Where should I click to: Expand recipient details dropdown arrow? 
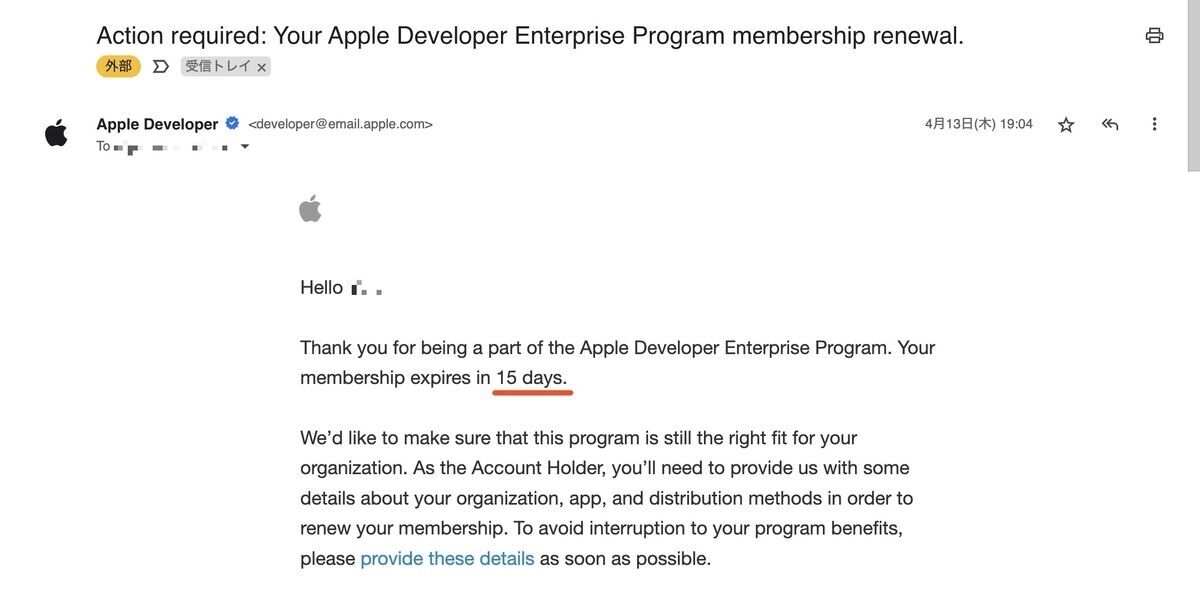[245, 147]
